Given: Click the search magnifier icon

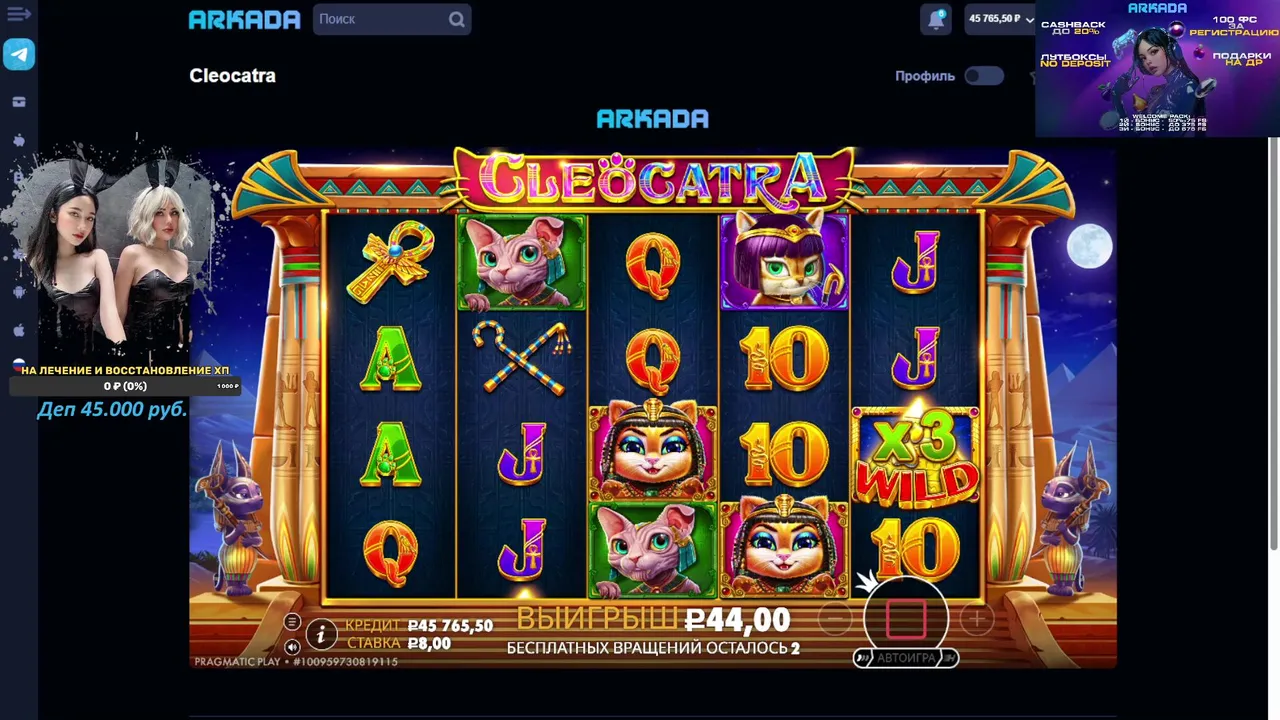Looking at the screenshot, I should (x=457, y=19).
